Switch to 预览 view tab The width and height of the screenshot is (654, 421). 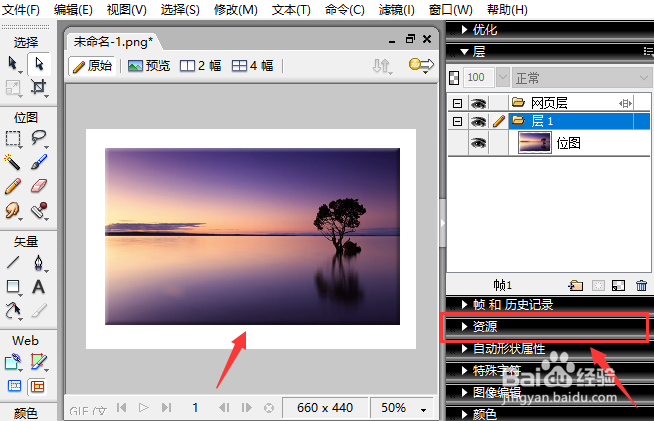tap(149, 66)
